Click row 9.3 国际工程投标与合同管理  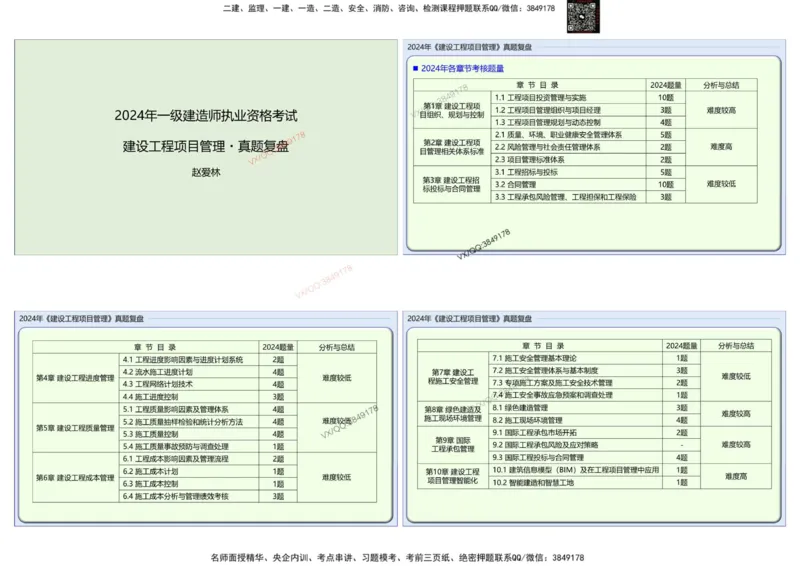pos(576,457)
